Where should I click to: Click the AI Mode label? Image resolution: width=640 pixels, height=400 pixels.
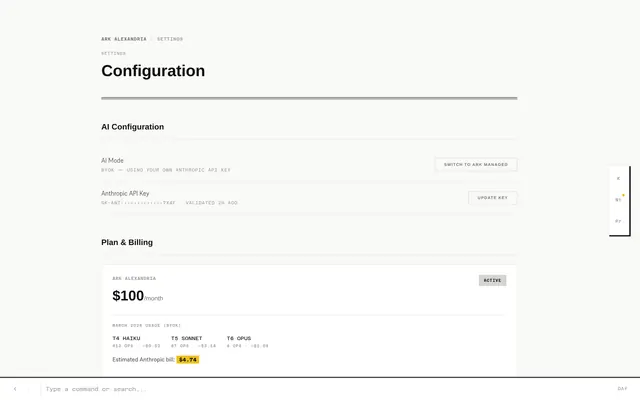point(112,160)
